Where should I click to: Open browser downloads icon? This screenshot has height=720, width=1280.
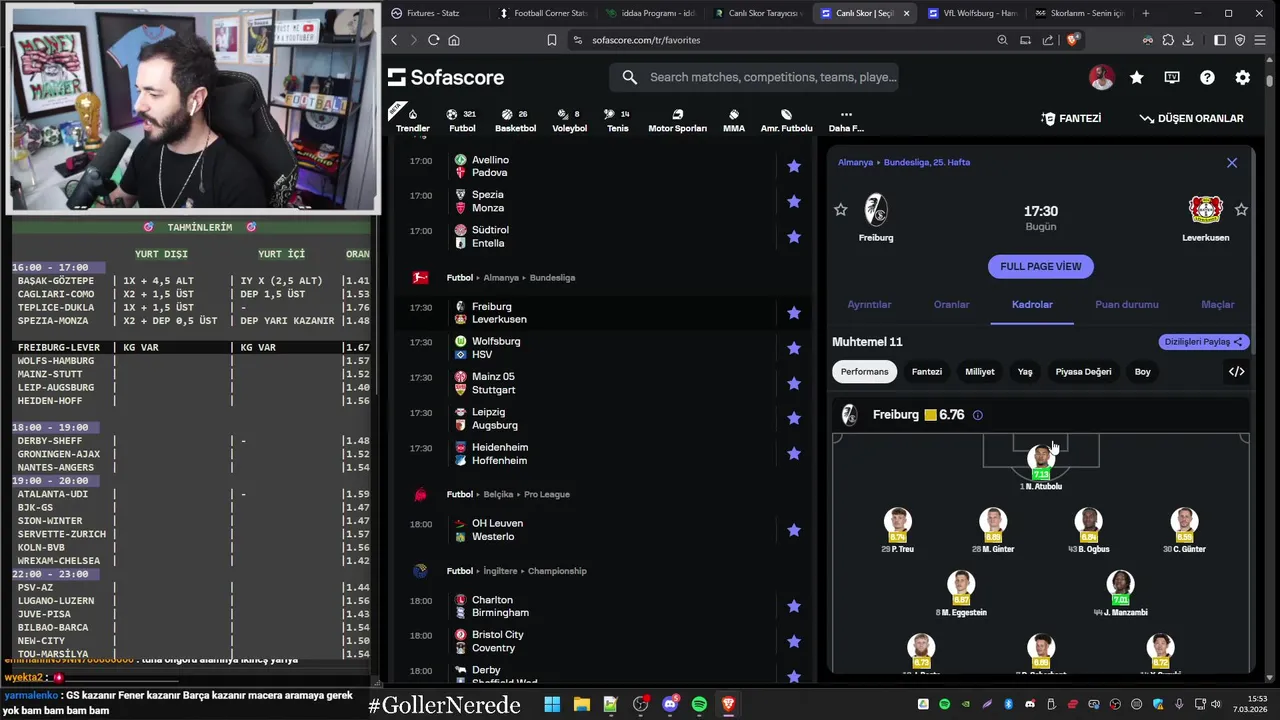pyautogui.click(x=1188, y=40)
